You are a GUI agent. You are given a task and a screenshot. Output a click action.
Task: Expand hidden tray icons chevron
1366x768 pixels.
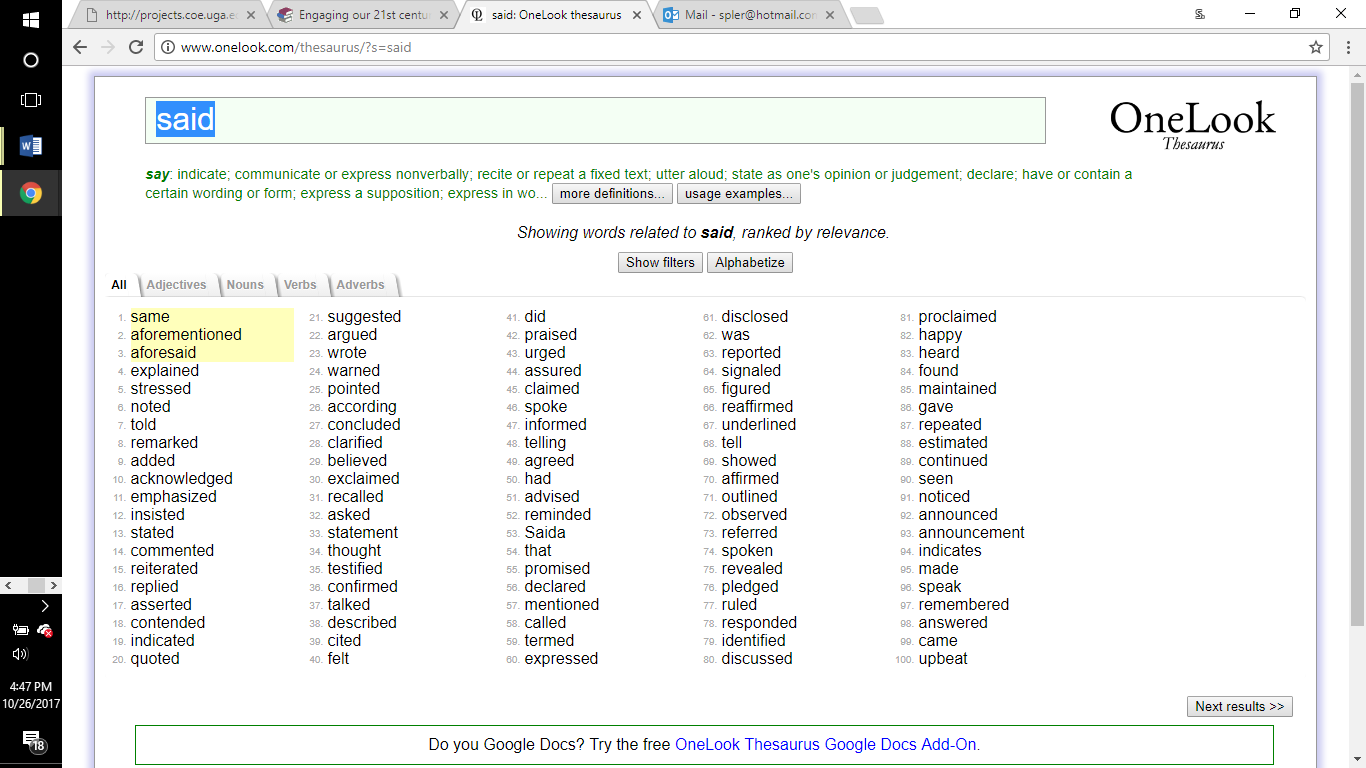[x=44, y=606]
